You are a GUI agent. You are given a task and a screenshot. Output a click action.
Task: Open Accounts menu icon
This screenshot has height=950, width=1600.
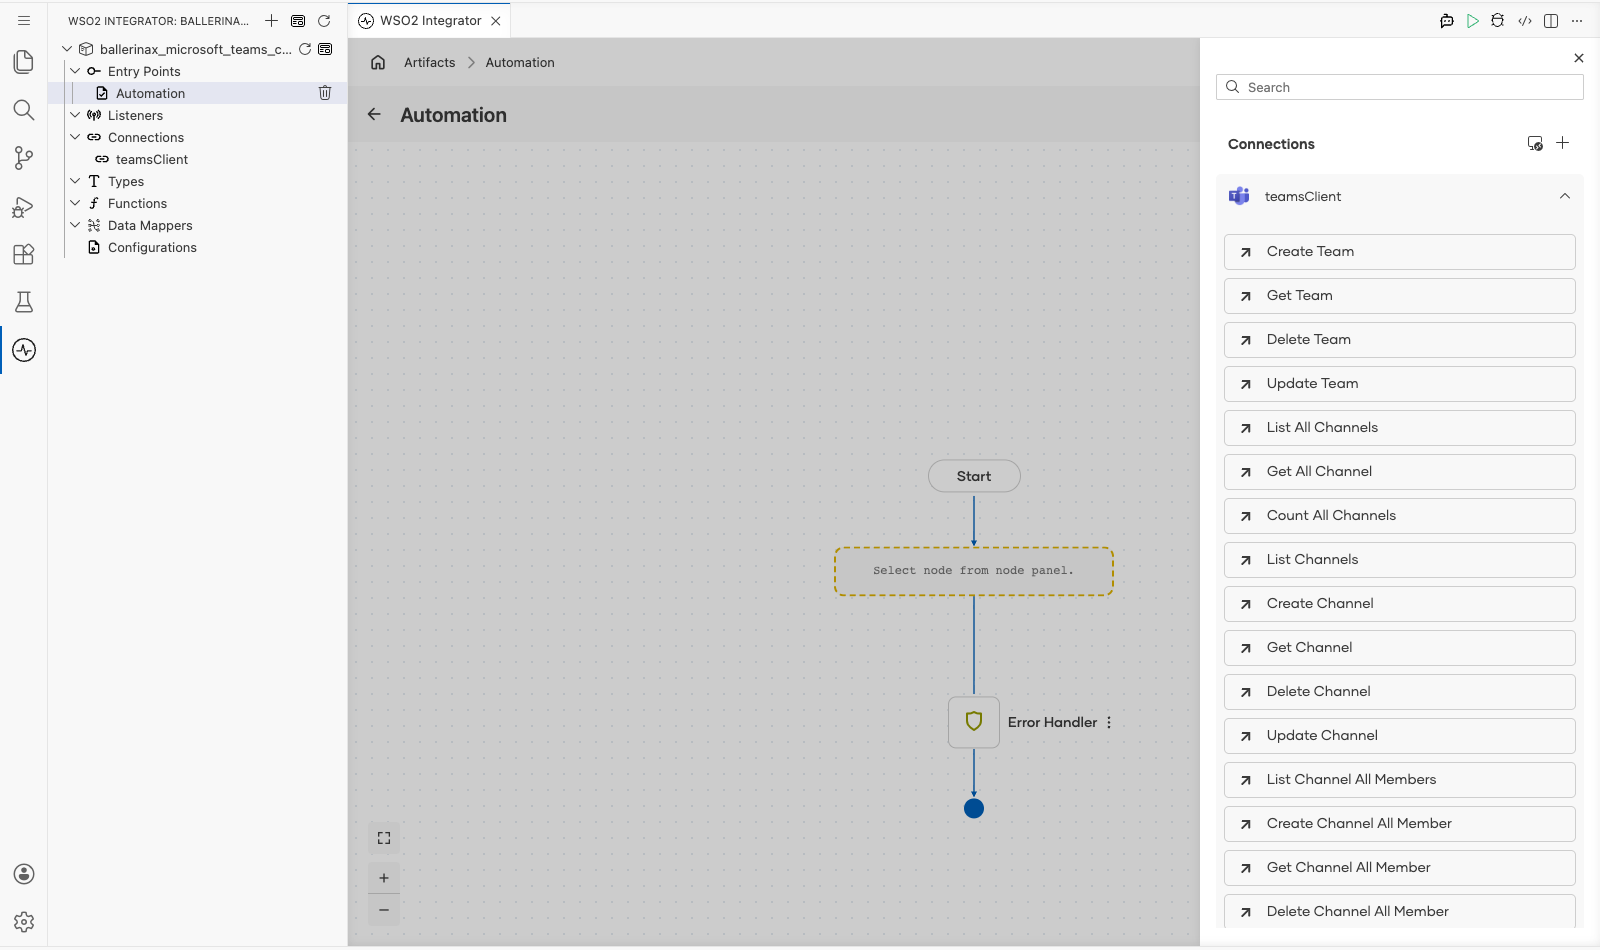[x=24, y=874]
